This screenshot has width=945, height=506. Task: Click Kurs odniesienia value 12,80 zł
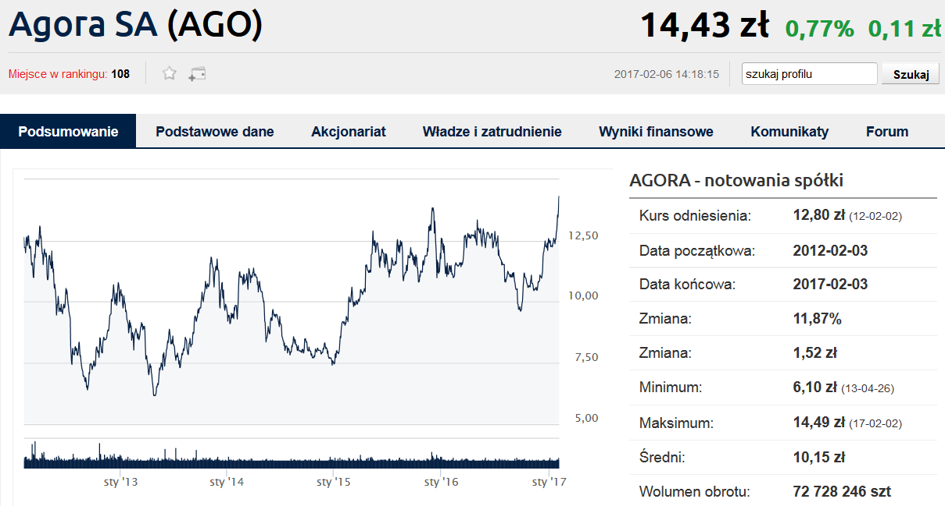click(x=818, y=215)
